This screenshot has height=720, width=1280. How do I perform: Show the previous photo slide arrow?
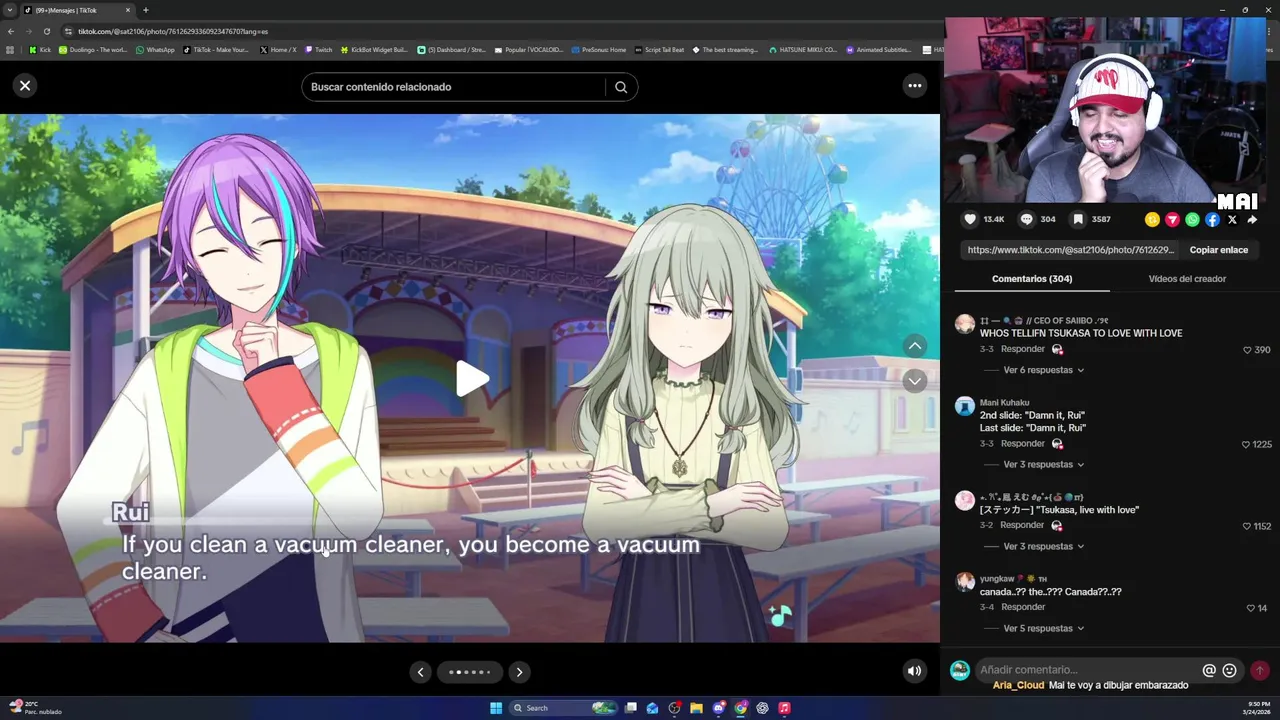click(x=421, y=672)
